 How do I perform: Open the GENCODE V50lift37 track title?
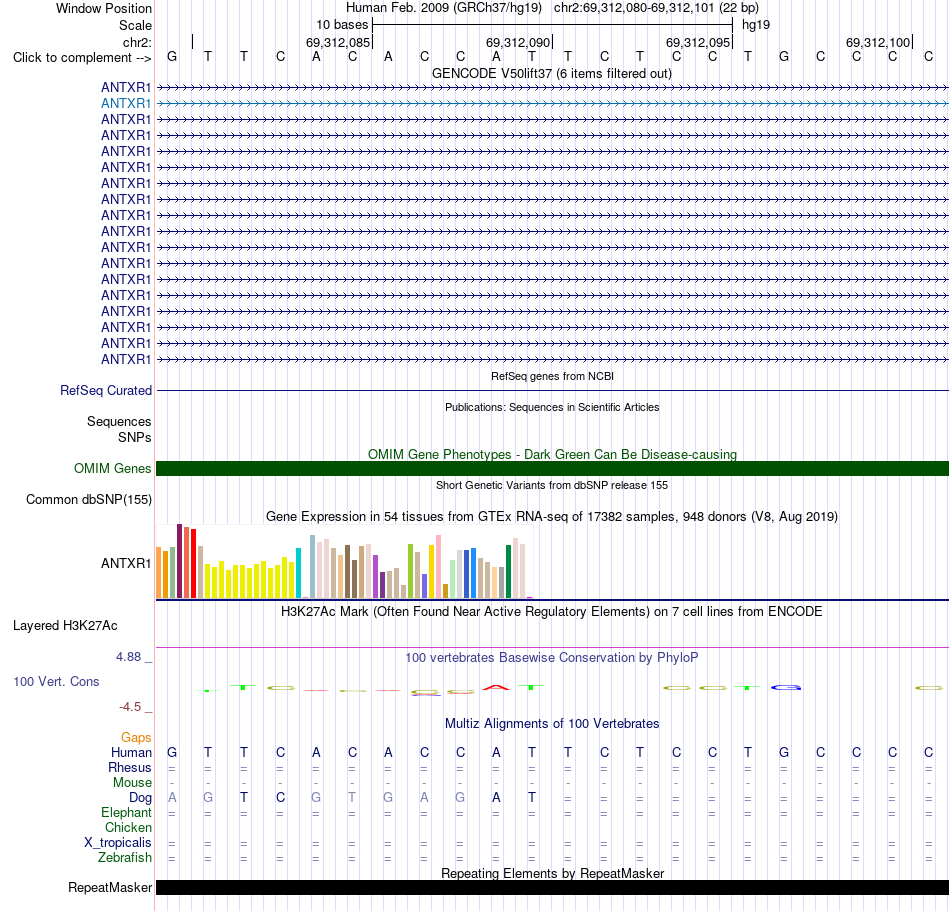(551, 73)
